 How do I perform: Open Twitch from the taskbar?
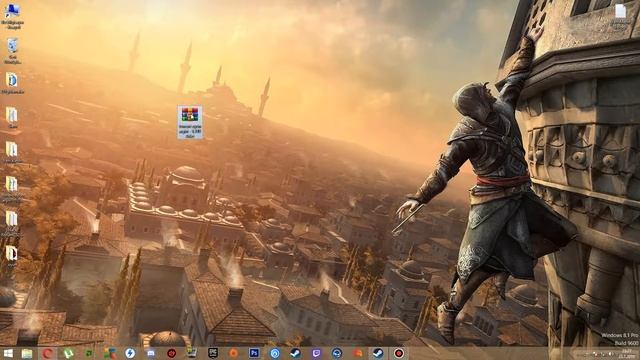click(316, 353)
